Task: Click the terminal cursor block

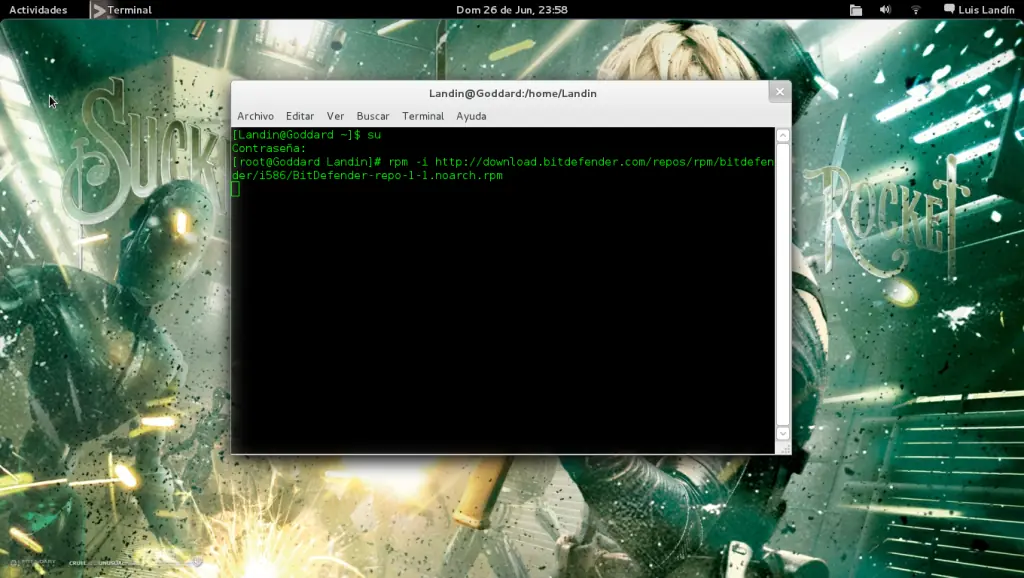Action: point(236,189)
